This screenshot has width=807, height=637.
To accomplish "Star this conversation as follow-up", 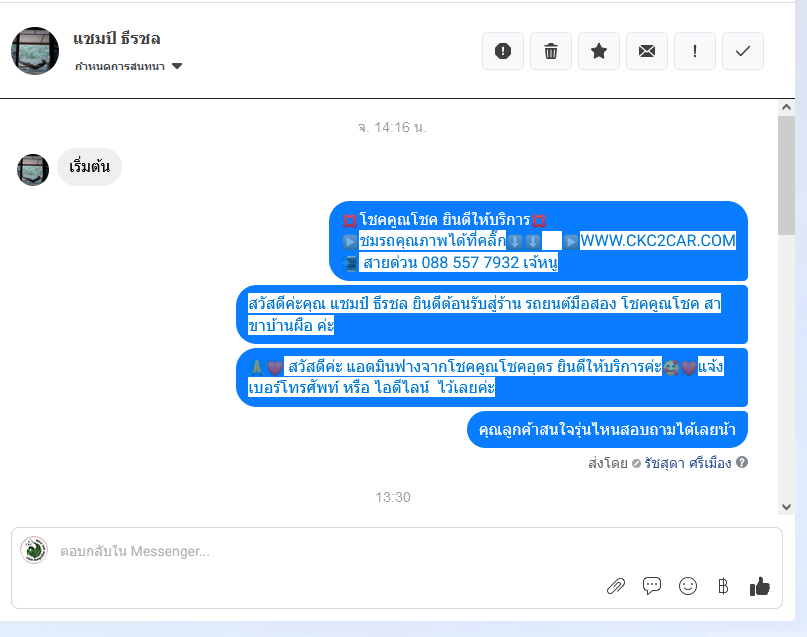I will pyautogui.click(x=599, y=51).
